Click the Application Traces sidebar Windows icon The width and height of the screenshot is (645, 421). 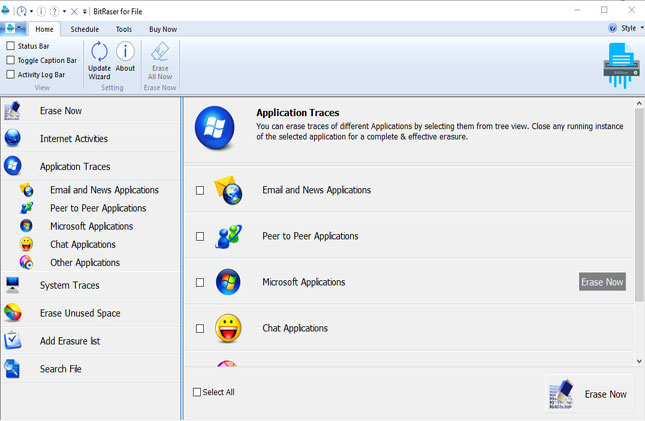13,166
